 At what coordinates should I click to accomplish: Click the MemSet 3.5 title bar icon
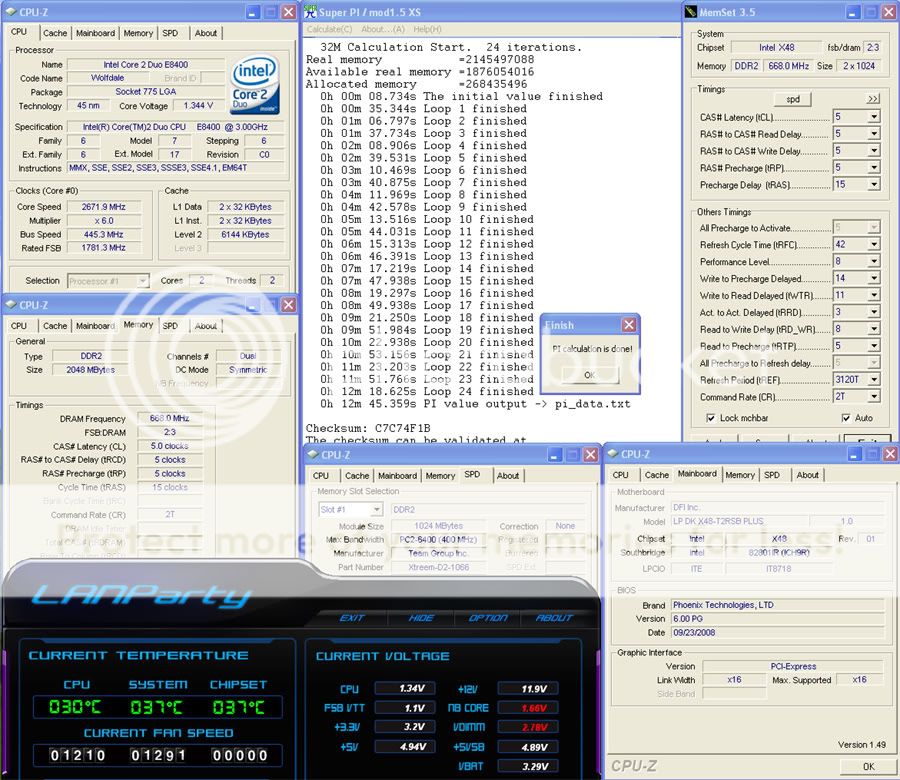pos(690,11)
